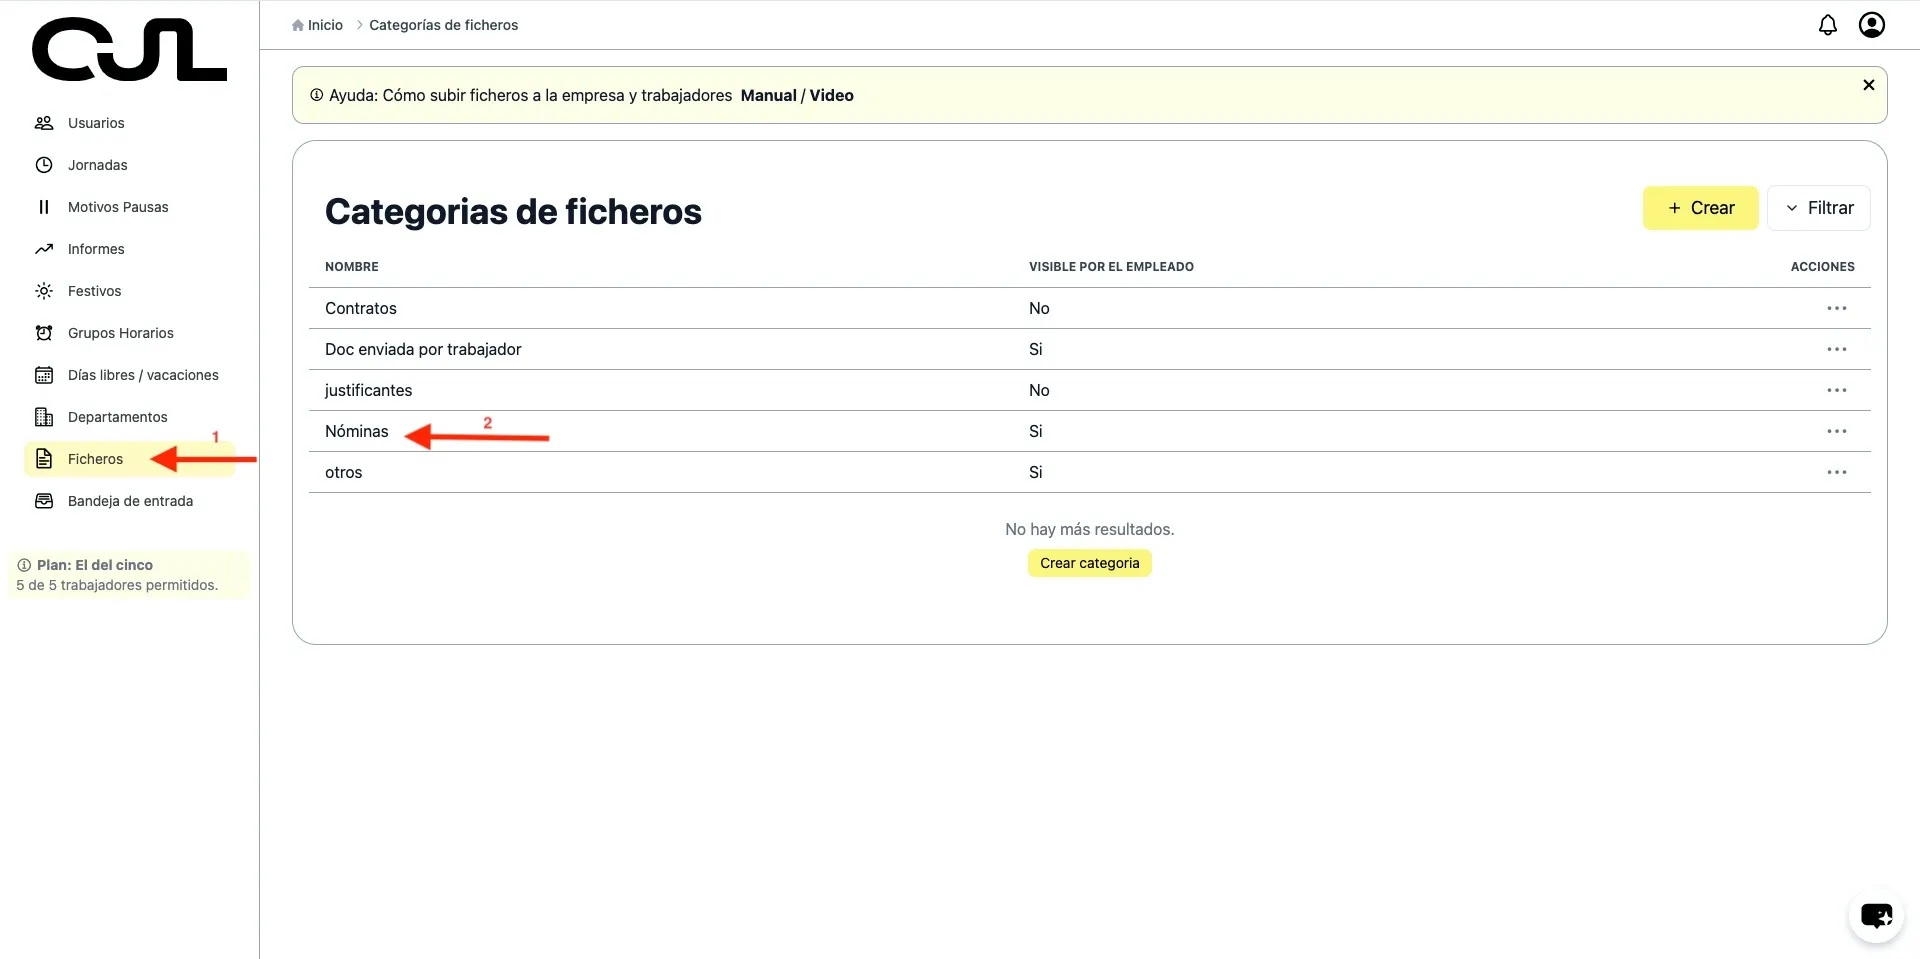Select the Jornadas clock icon
1920x959 pixels.
point(44,165)
